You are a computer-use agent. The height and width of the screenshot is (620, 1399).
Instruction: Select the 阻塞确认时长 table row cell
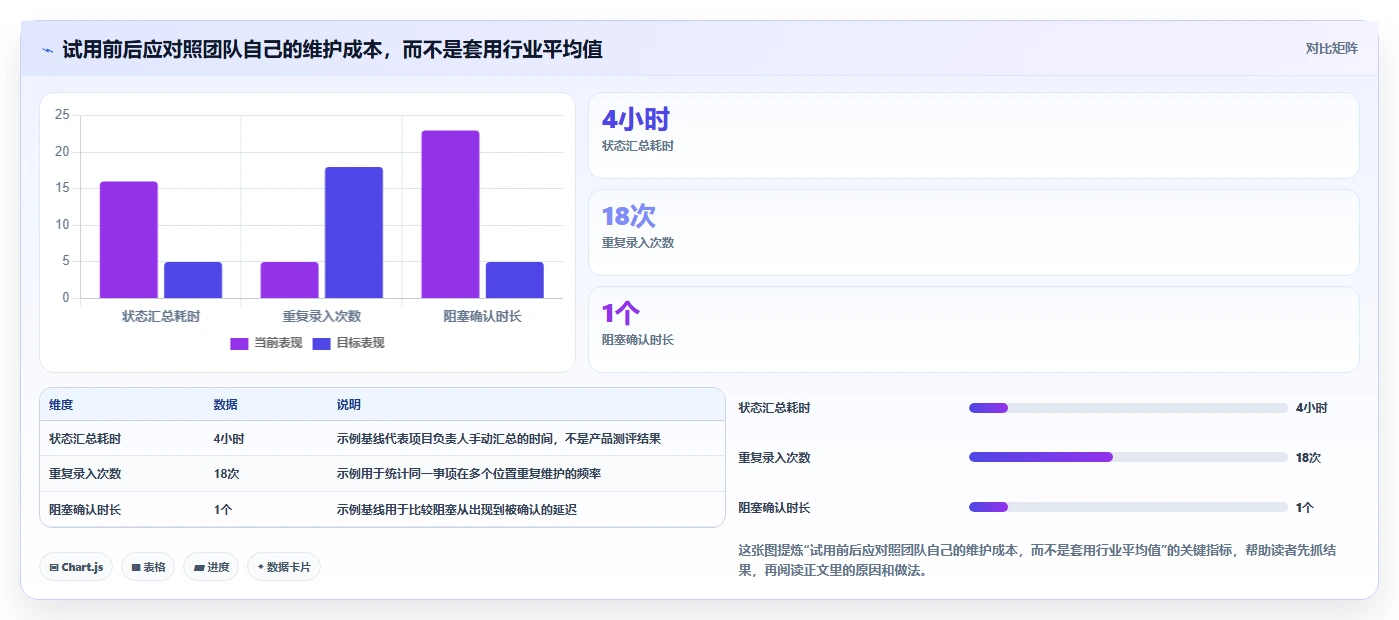pyautogui.click(x=85, y=509)
